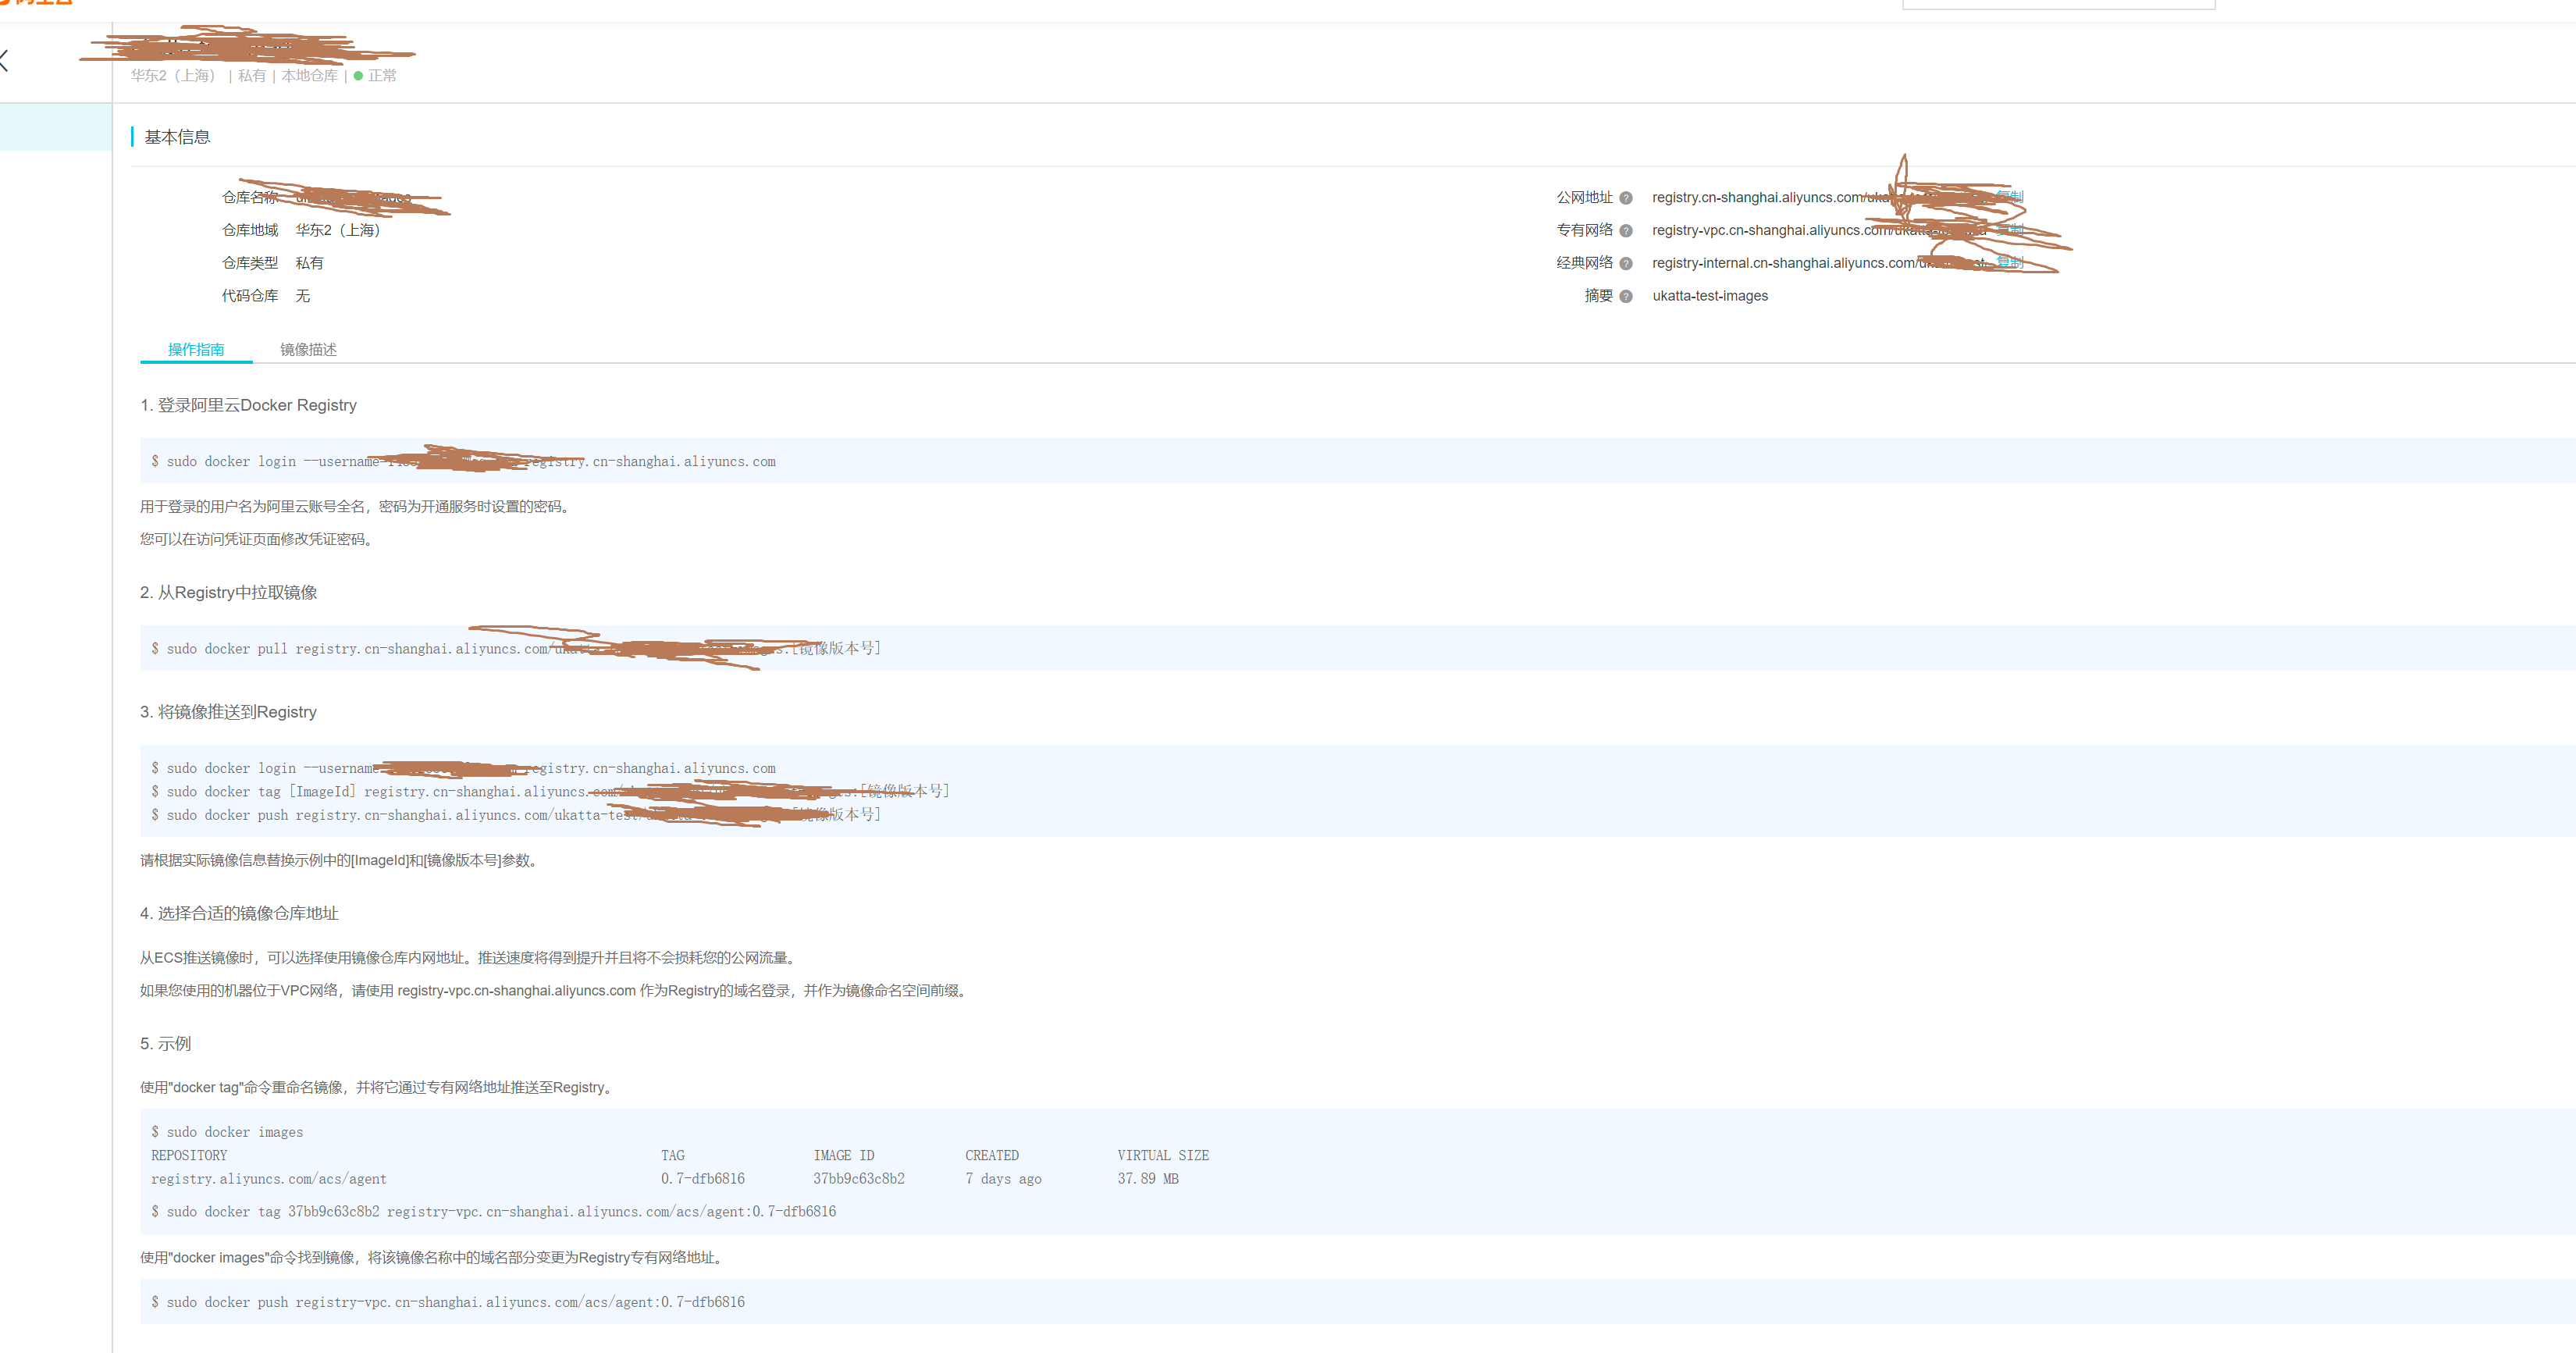Click the sudo docker images command
Viewport: 2576px width, 1353px height.
click(x=227, y=1132)
